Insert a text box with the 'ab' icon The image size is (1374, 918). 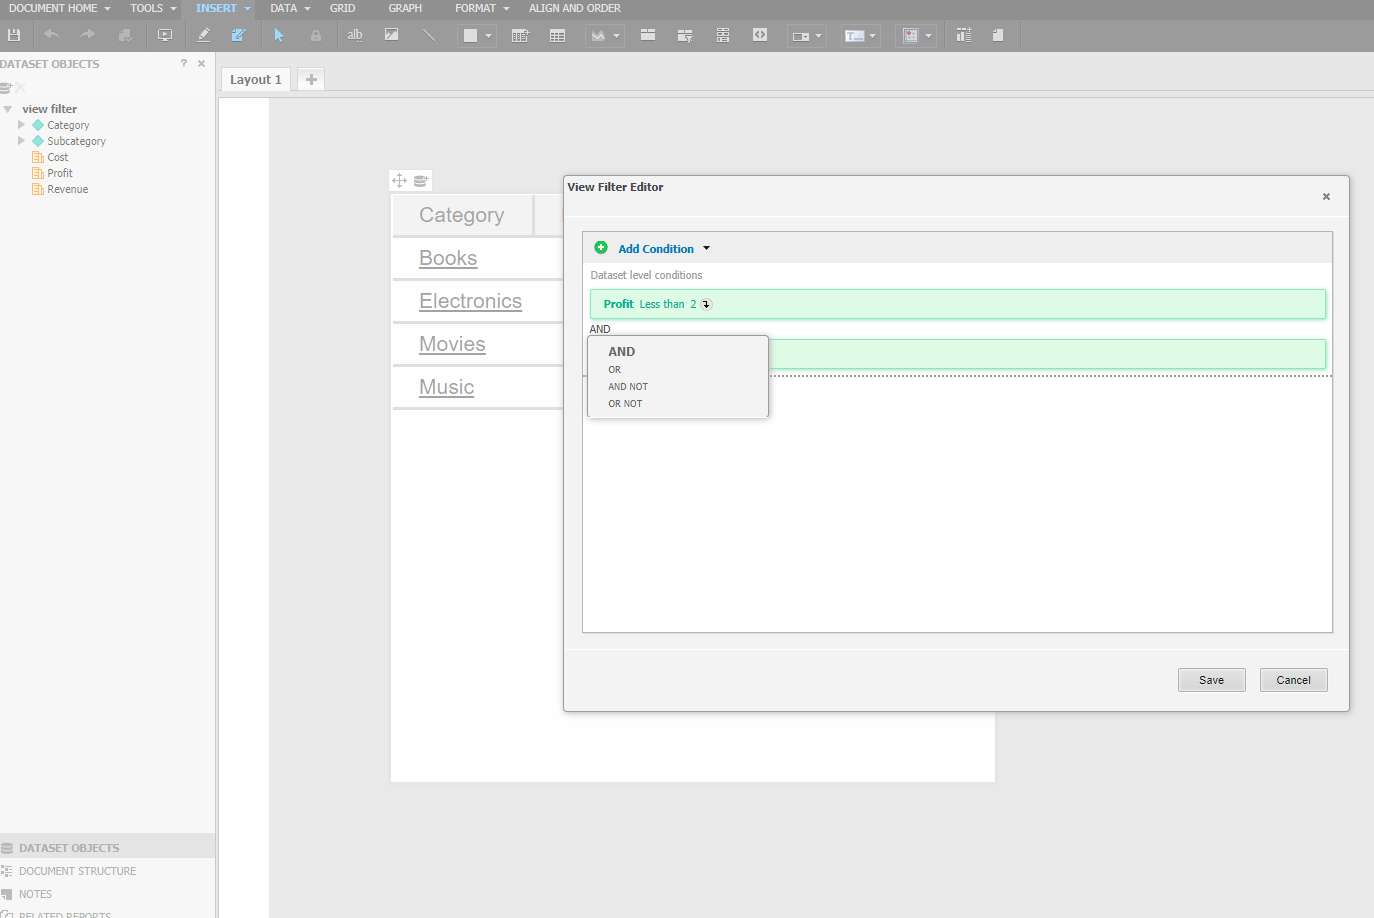(x=355, y=35)
